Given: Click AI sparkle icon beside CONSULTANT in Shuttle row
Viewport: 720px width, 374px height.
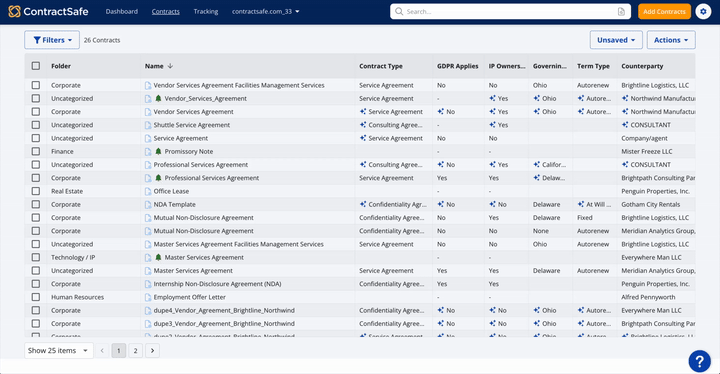Looking at the screenshot, I should point(624,125).
